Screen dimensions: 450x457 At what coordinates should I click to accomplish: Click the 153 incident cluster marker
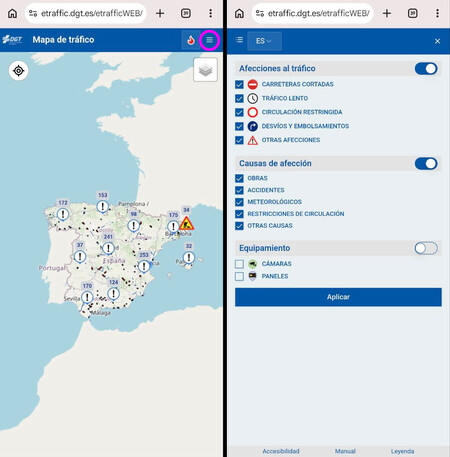click(x=103, y=206)
